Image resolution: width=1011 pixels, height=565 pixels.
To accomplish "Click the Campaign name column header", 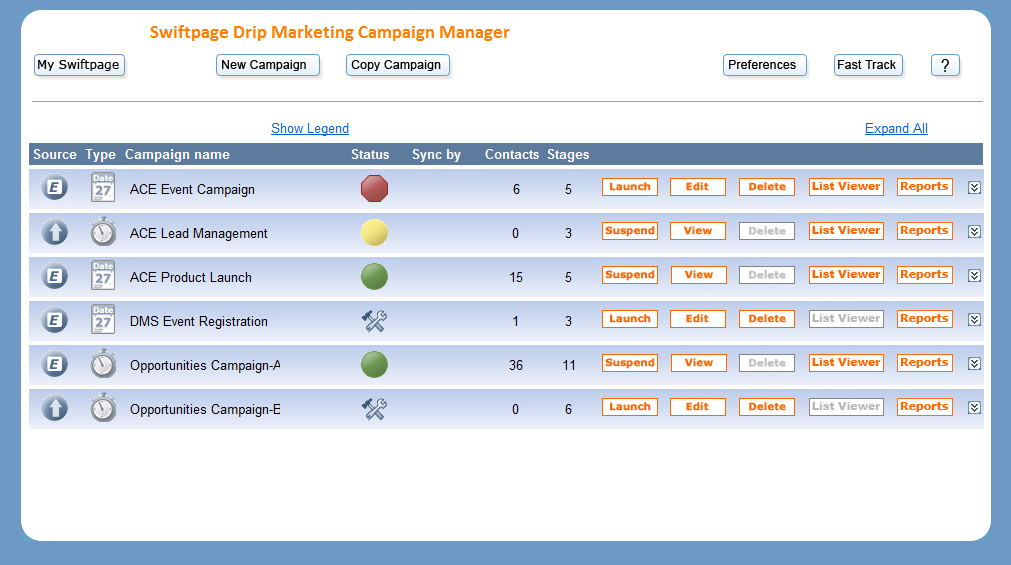I will (x=177, y=155).
